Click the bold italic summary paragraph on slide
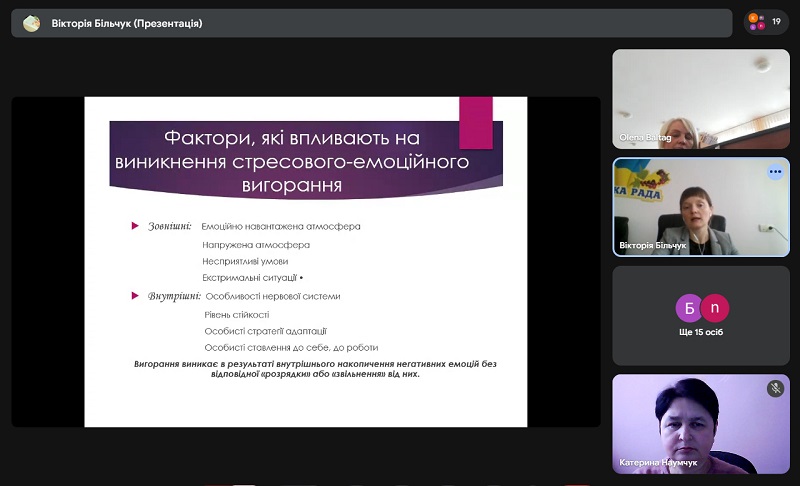 315,369
